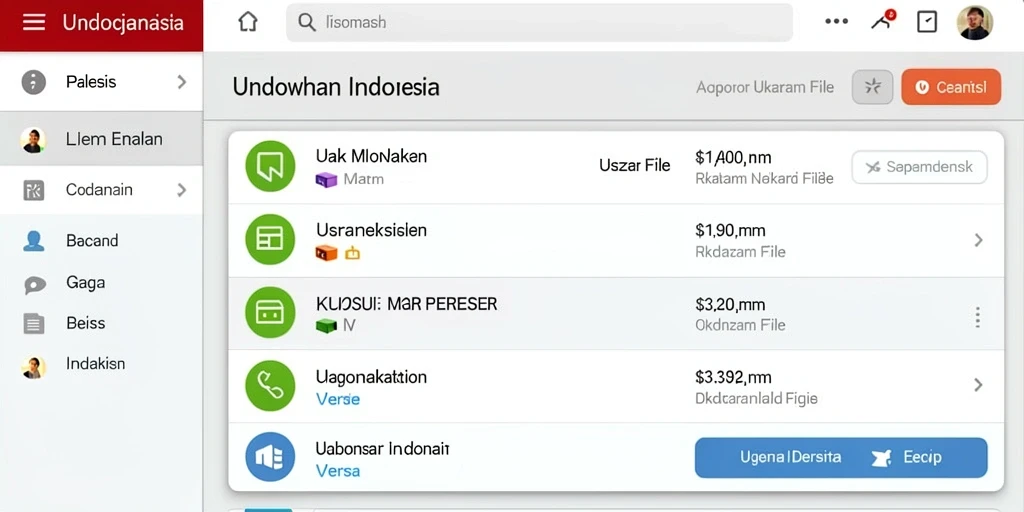Viewport: 1024px width, 512px height.
Task: Click the Uszar File label
Action: 635,165
